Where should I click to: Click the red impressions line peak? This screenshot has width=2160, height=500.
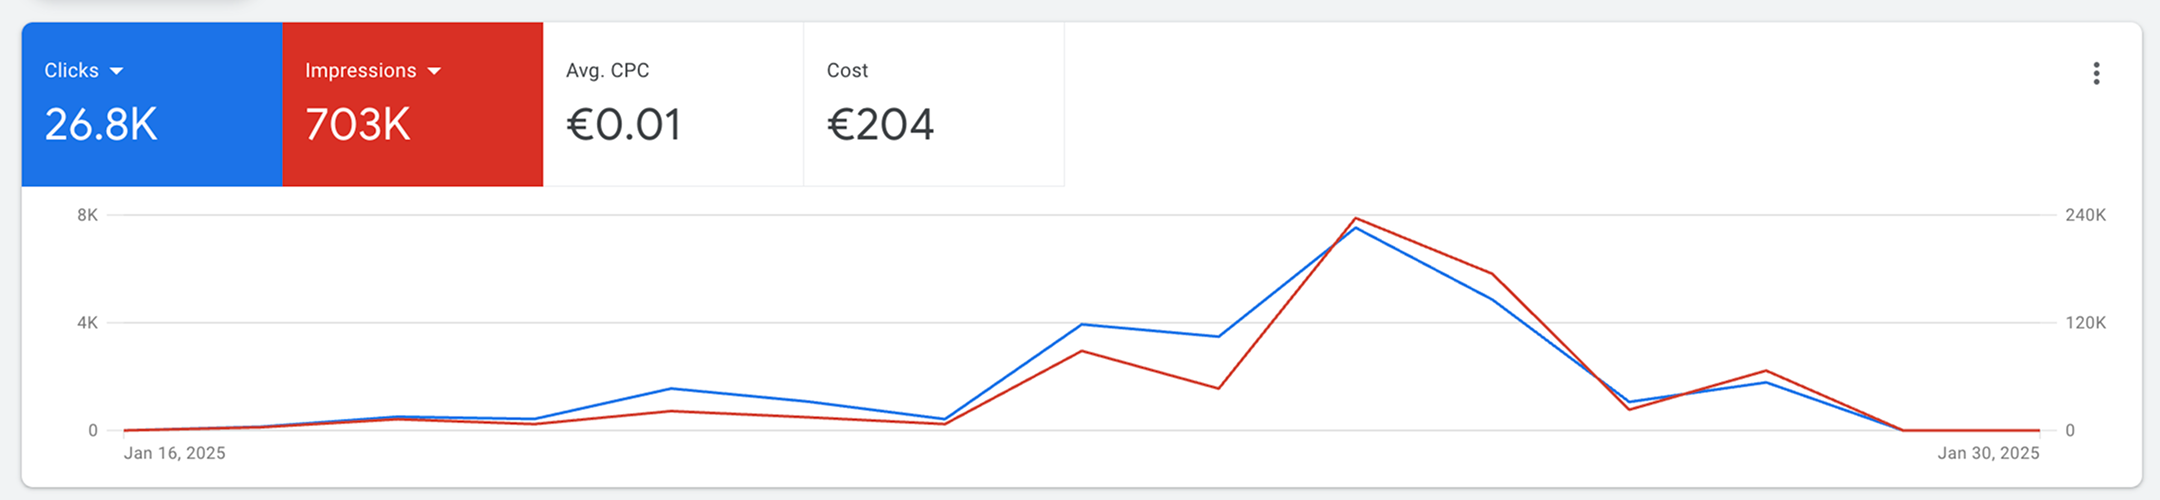click(x=1355, y=219)
